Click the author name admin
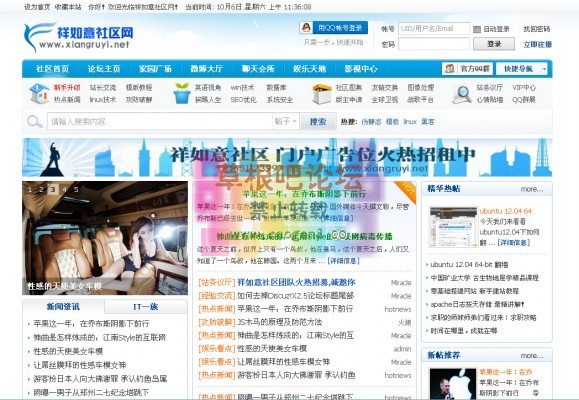The height and width of the screenshot is (400, 579). [402, 349]
